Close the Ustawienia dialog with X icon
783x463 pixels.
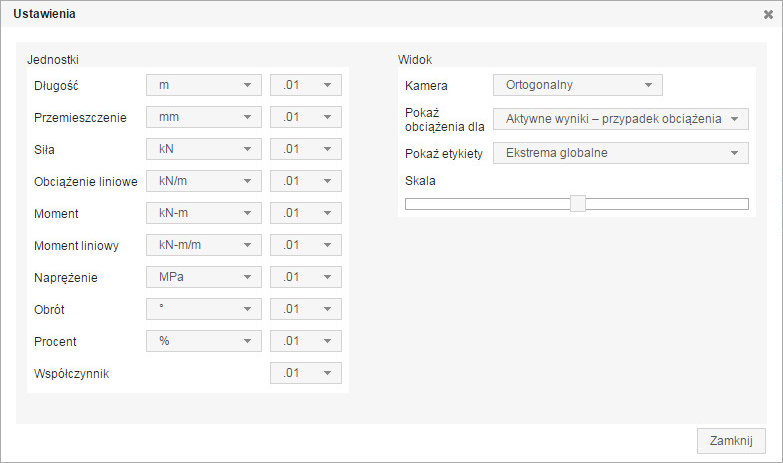pos(768,15)
